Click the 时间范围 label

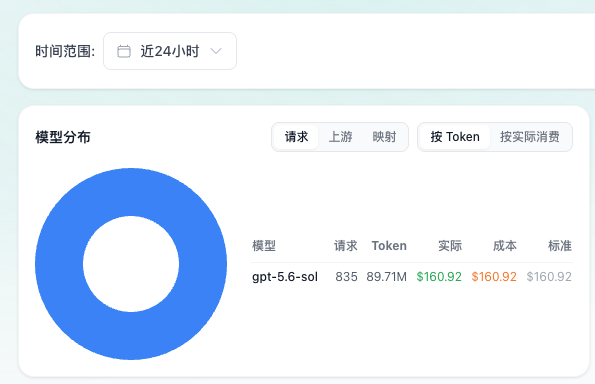click(x=65, y=51)
